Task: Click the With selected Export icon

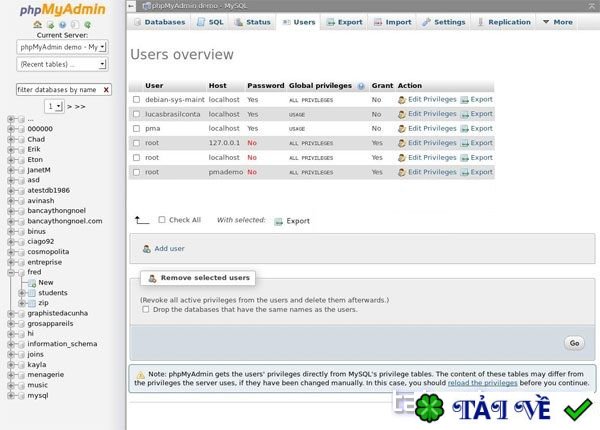Action: pos(279,221)
